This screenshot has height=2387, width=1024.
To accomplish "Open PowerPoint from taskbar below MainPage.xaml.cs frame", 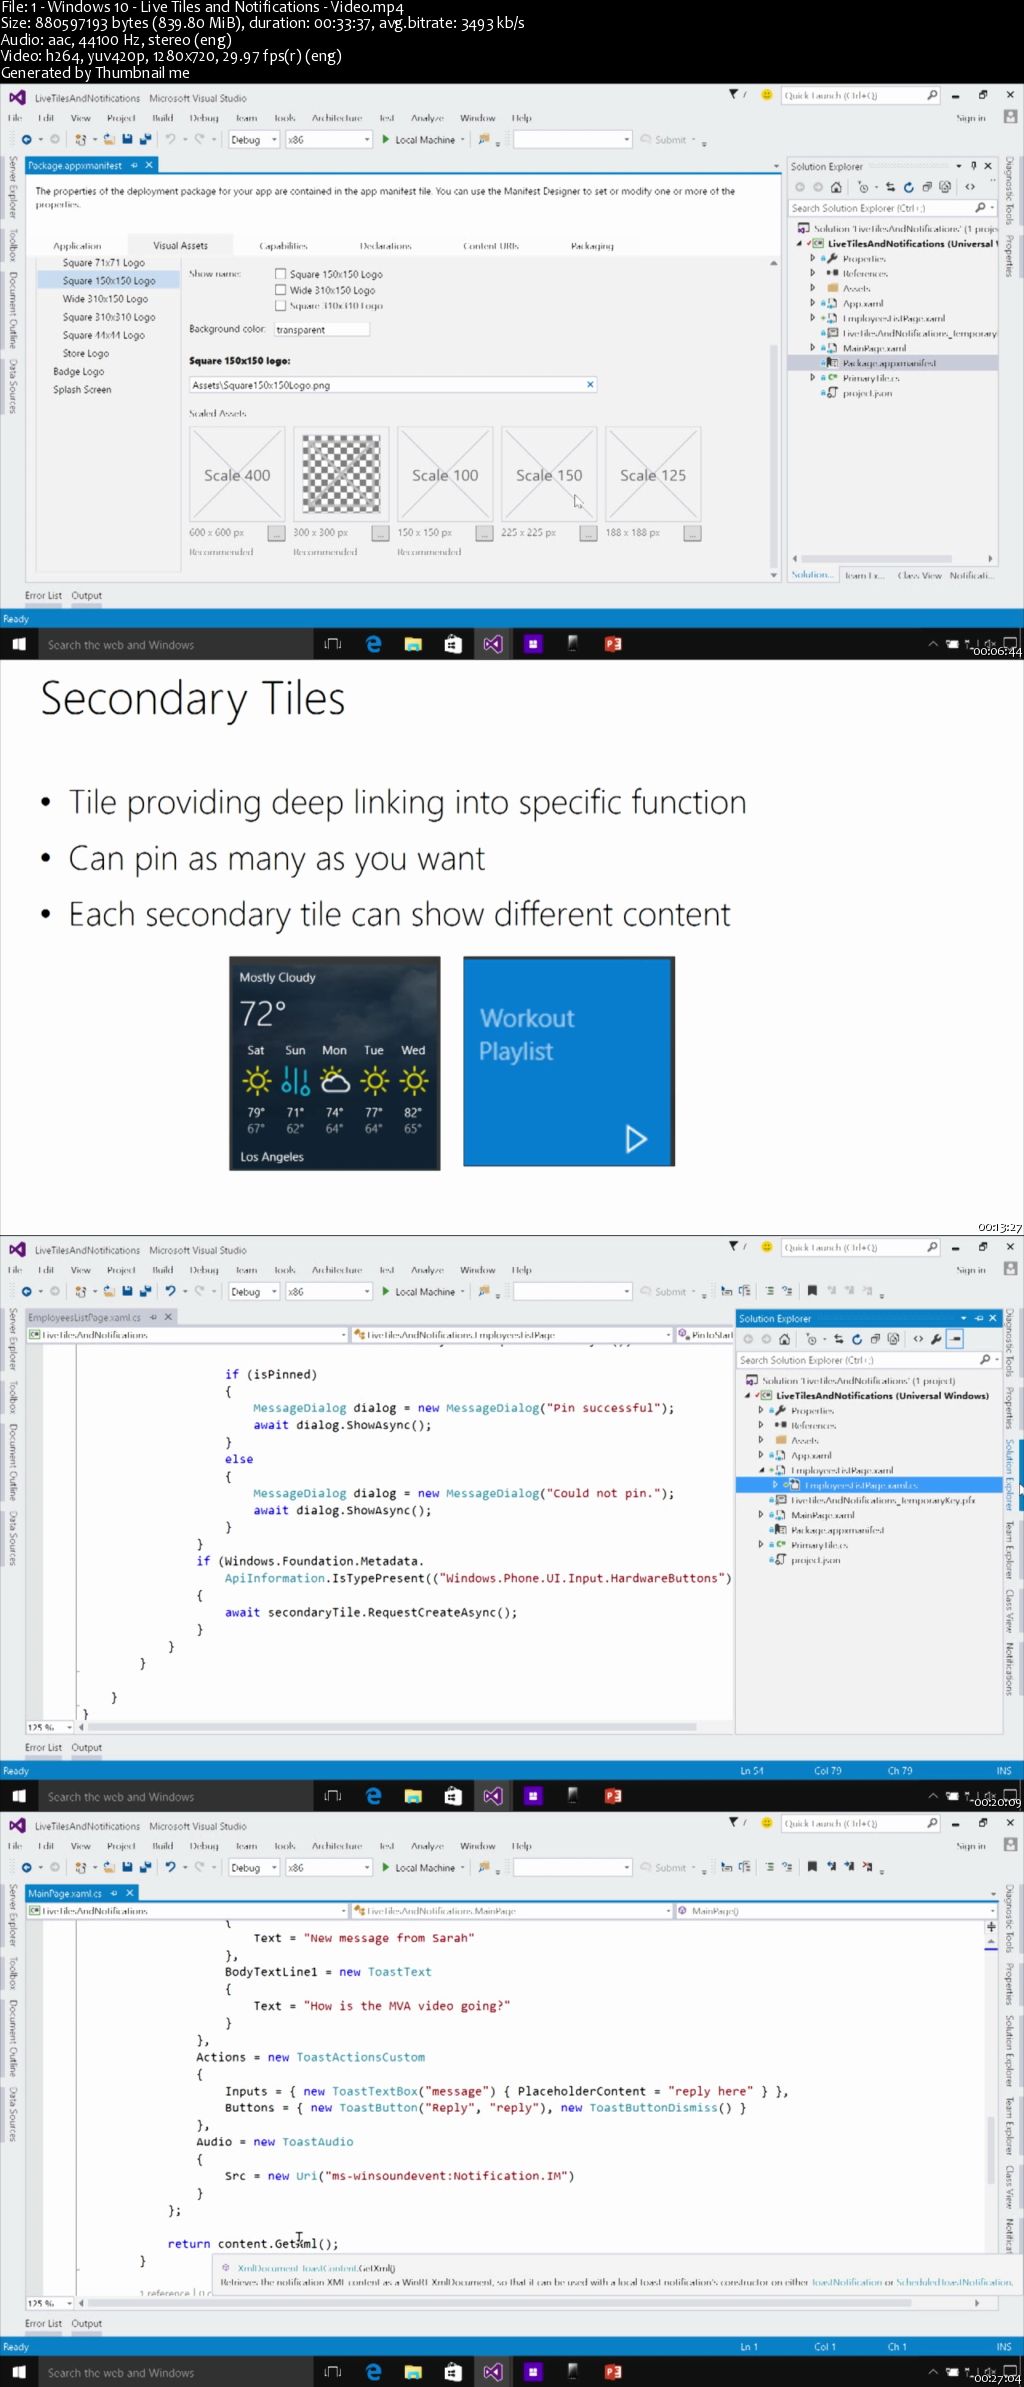I will [x=613, y=2372].
